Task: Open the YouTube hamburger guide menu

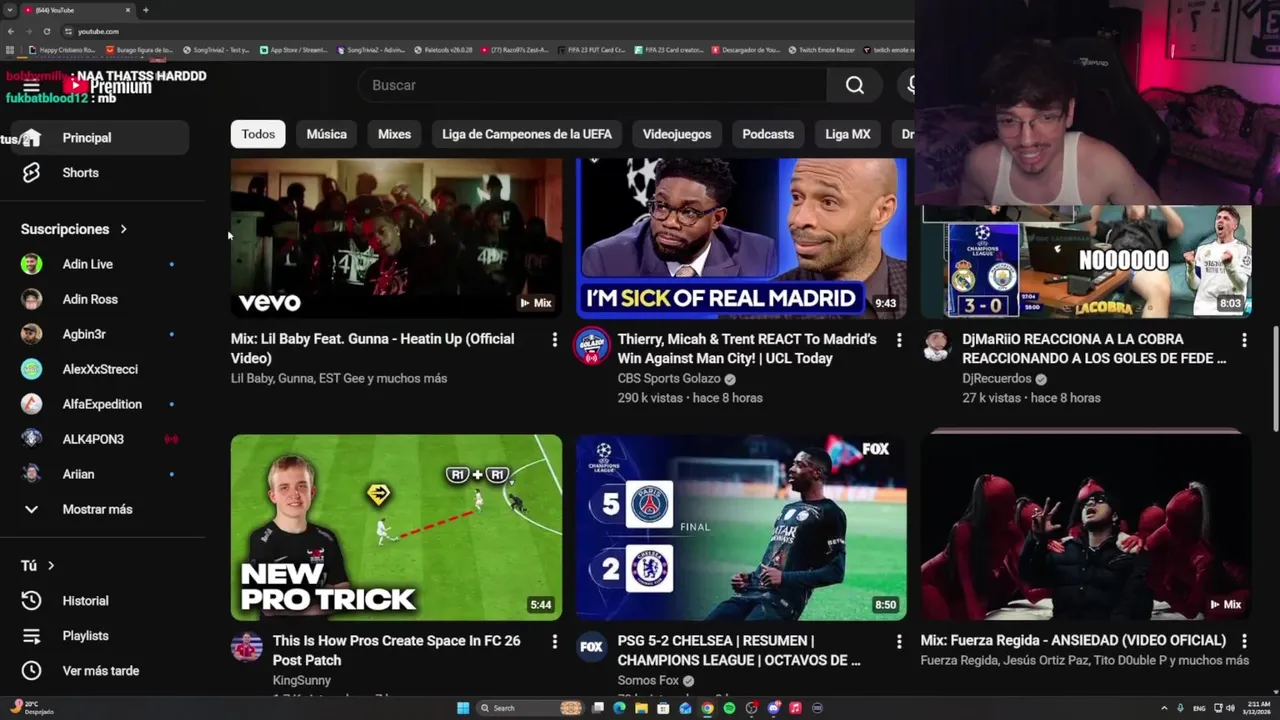Action: (31, 86)
